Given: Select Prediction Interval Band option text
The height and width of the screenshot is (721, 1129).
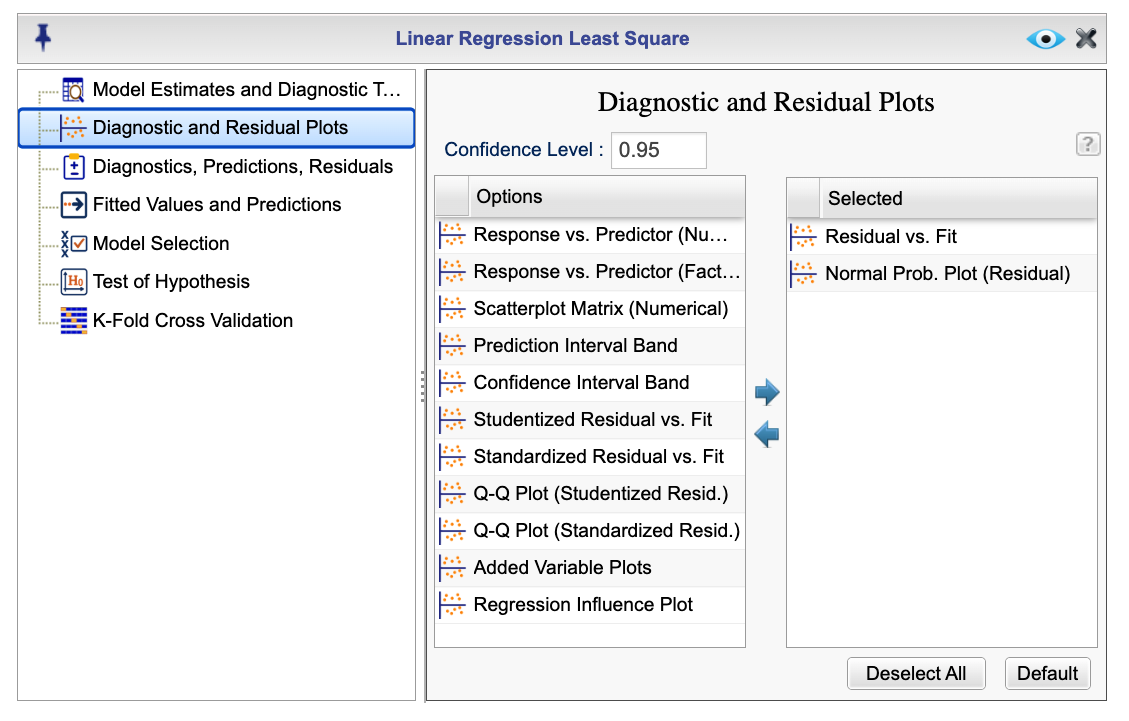Looking at the screenshot, I should tap(575, 346).
